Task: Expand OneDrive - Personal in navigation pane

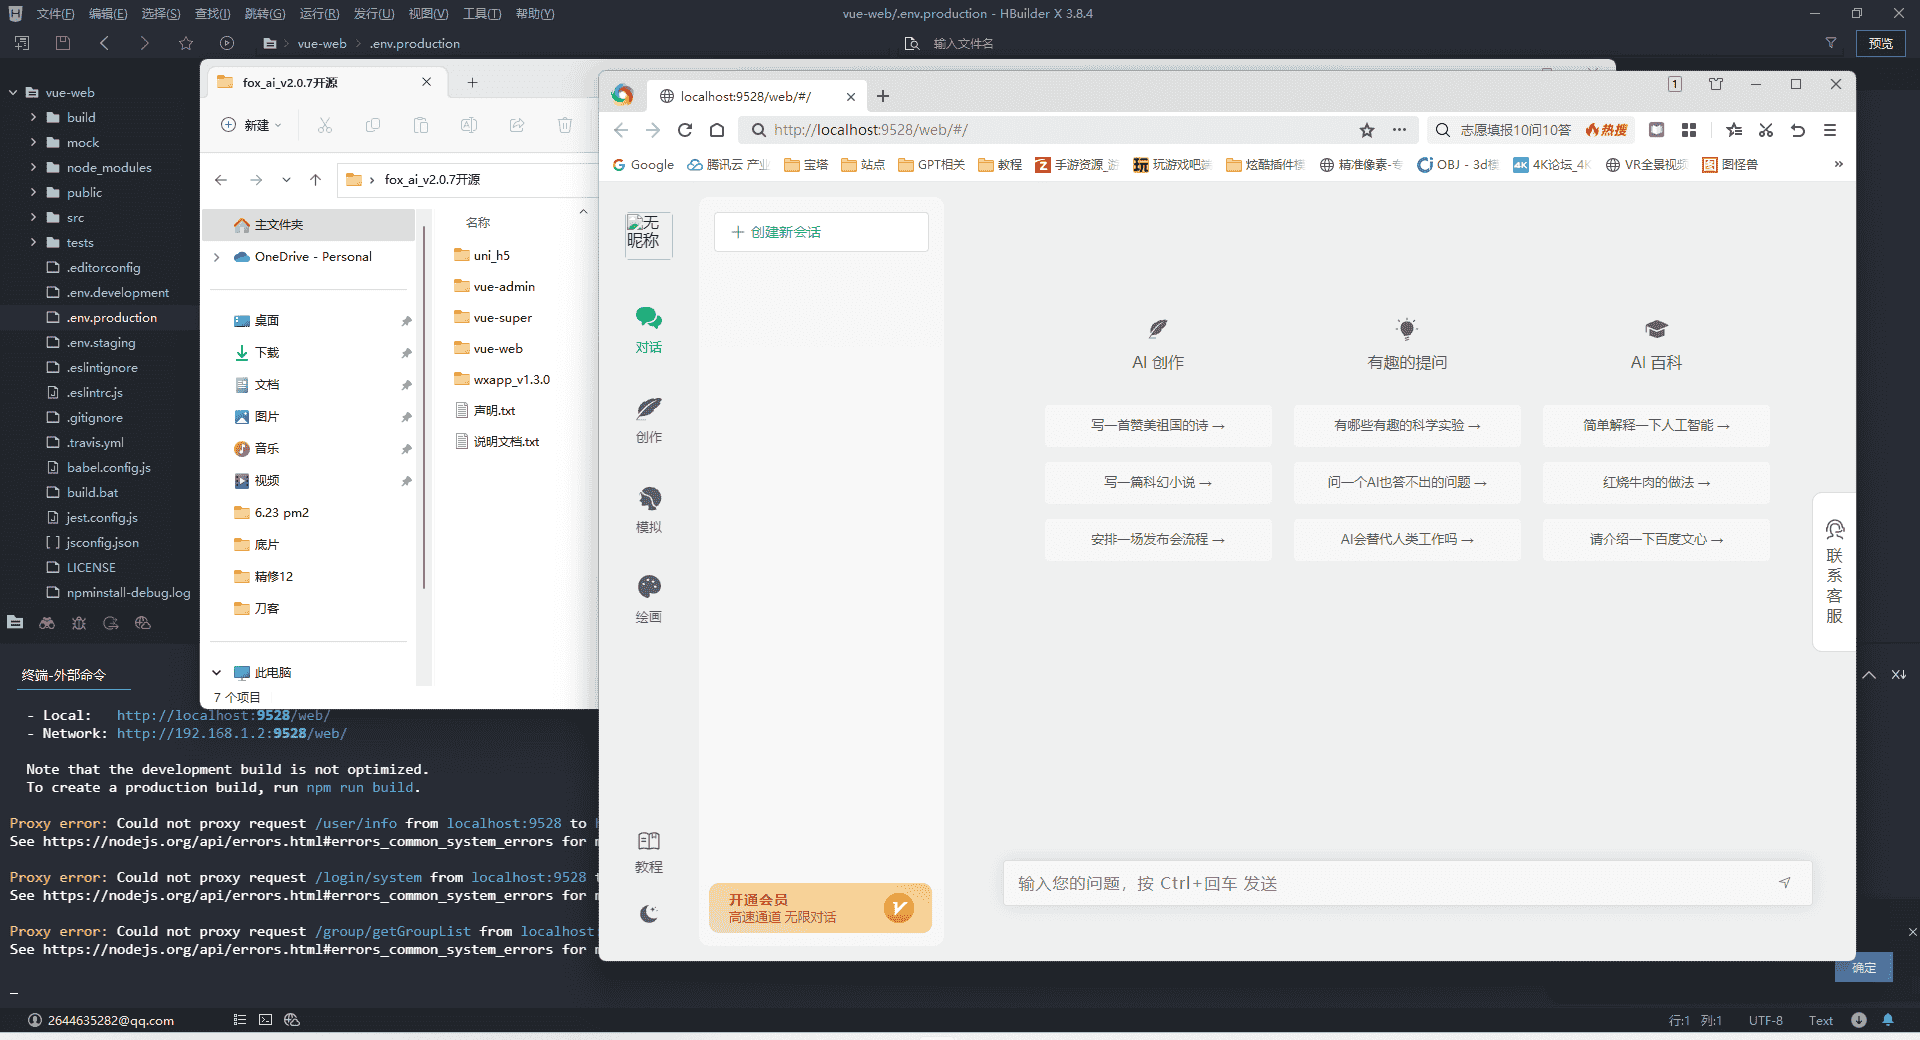Action: pos(216,257)
